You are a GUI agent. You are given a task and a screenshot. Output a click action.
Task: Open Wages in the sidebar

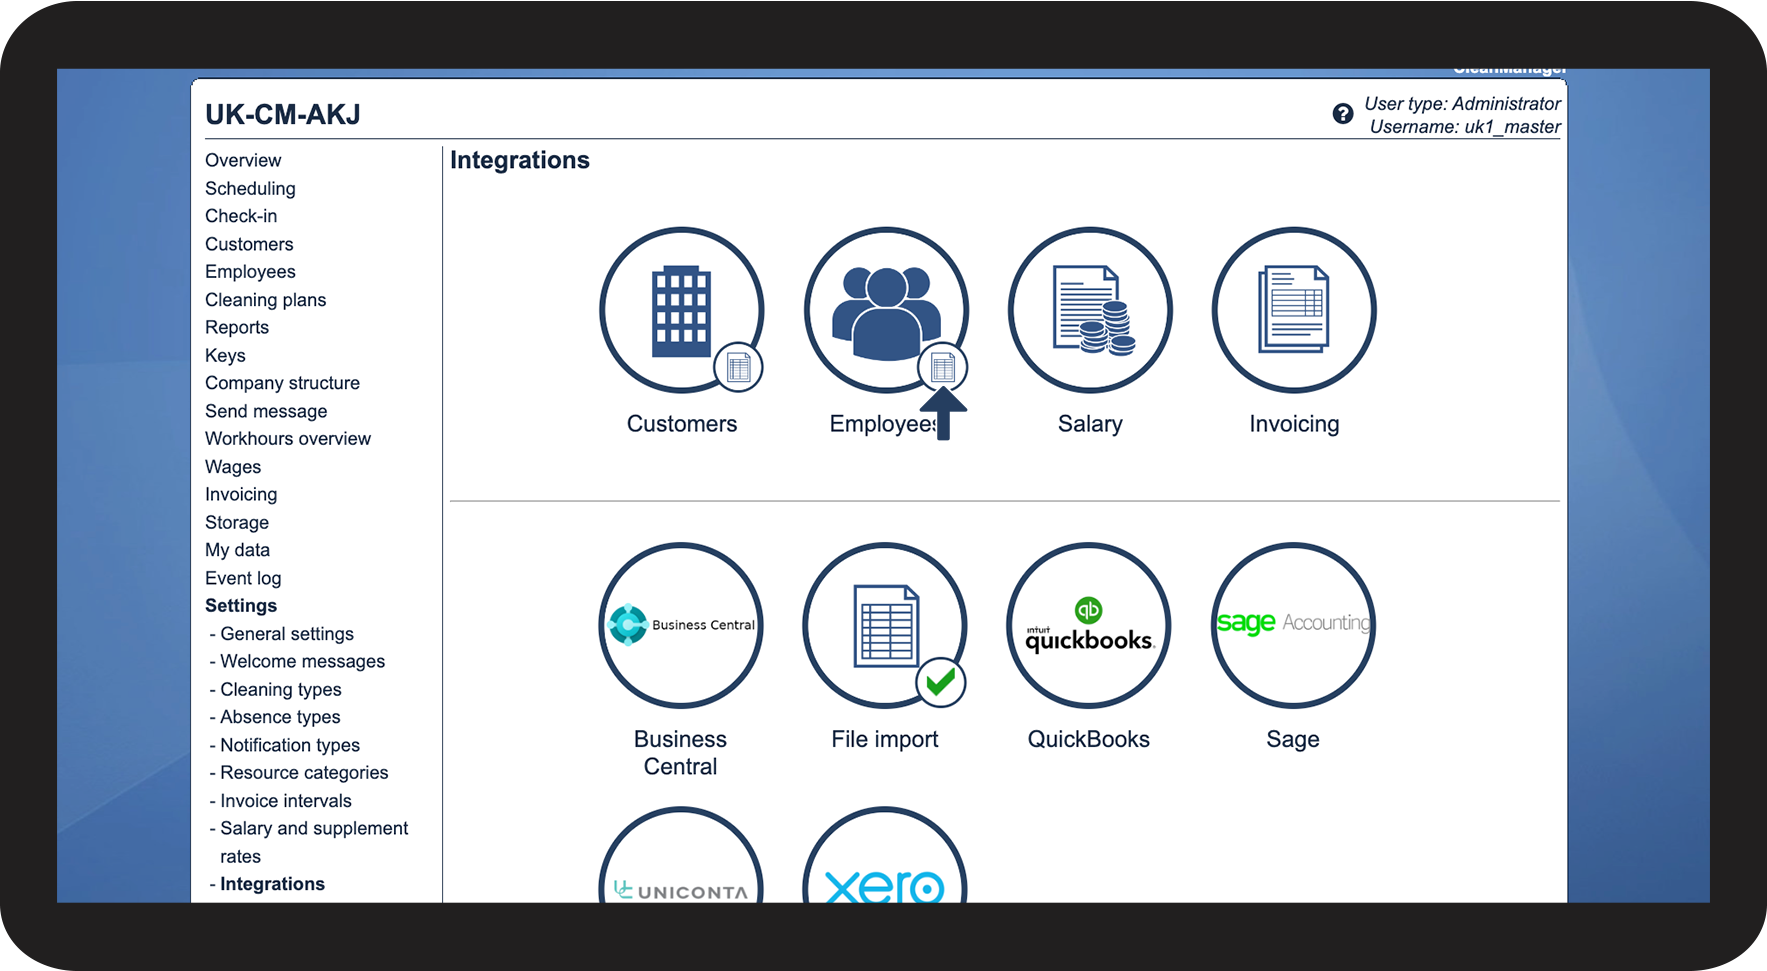[233, 466]
